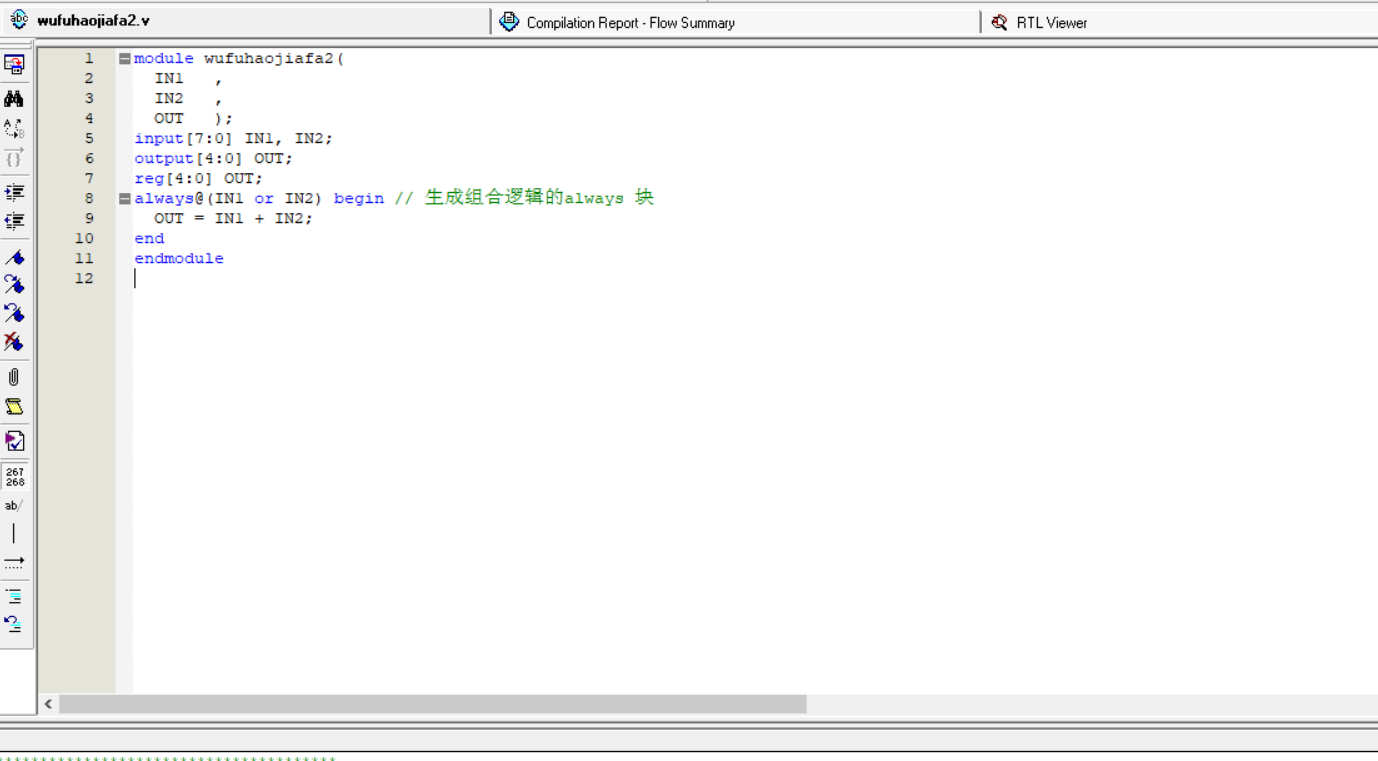Click 'IN1' port declaration on line 2
The image size is (1378, 761).
click(169, 78)
